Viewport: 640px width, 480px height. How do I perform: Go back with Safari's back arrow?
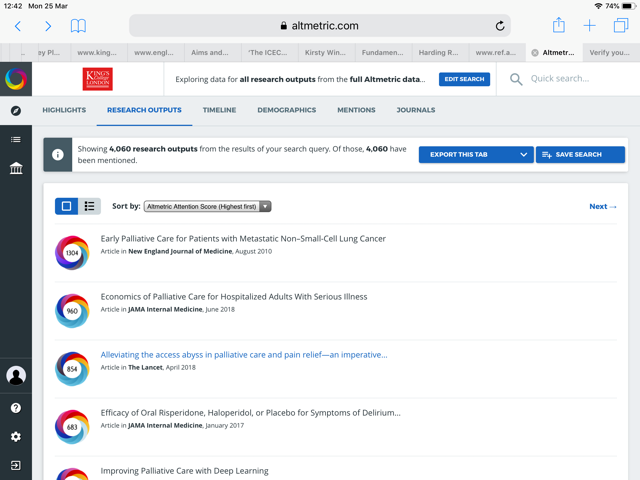coord(18,26)
